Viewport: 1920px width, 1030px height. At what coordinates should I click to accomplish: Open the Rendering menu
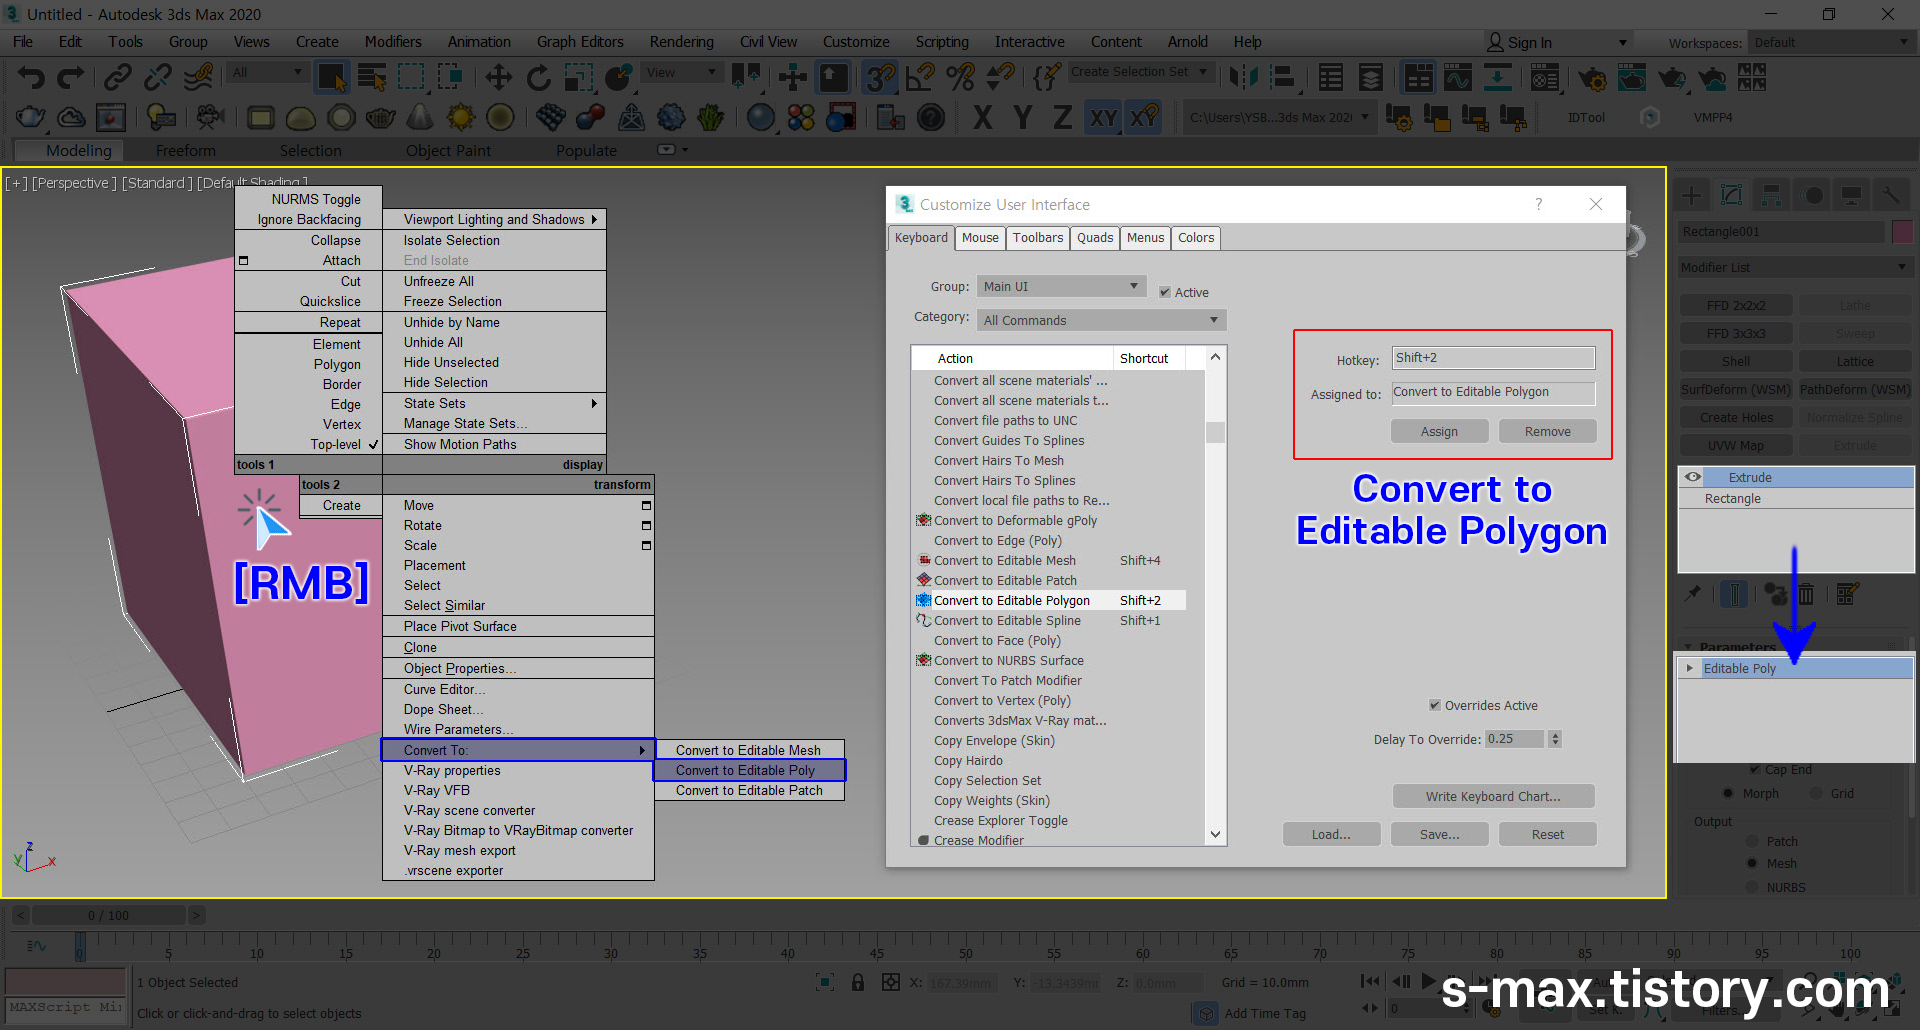681,42
